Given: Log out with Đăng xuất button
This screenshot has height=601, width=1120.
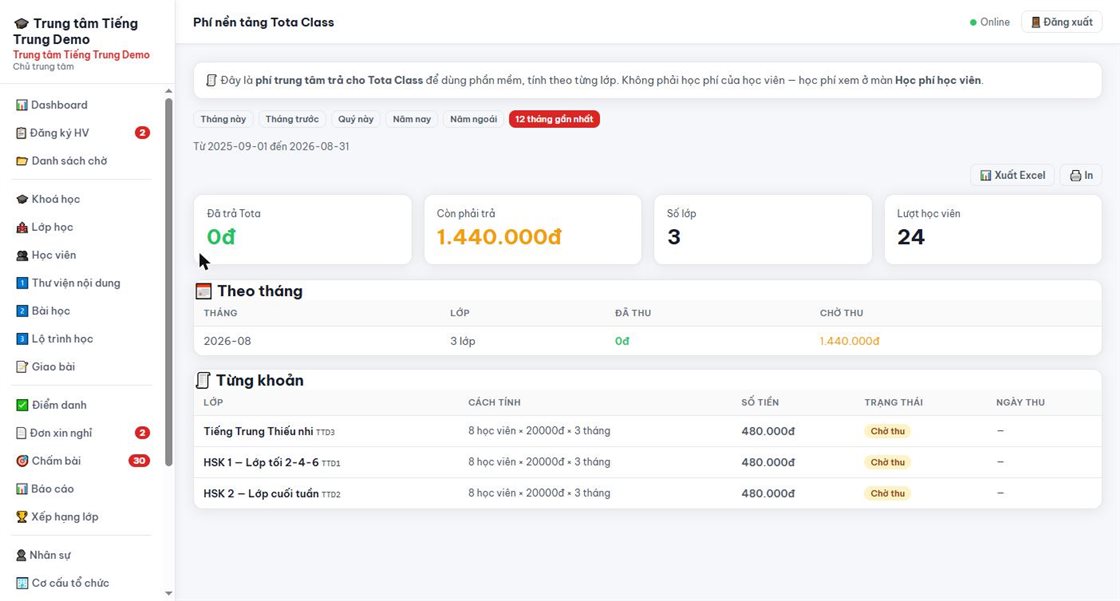Looking at the screenshot, I should pyautogui.click(x=1061, y=22).
